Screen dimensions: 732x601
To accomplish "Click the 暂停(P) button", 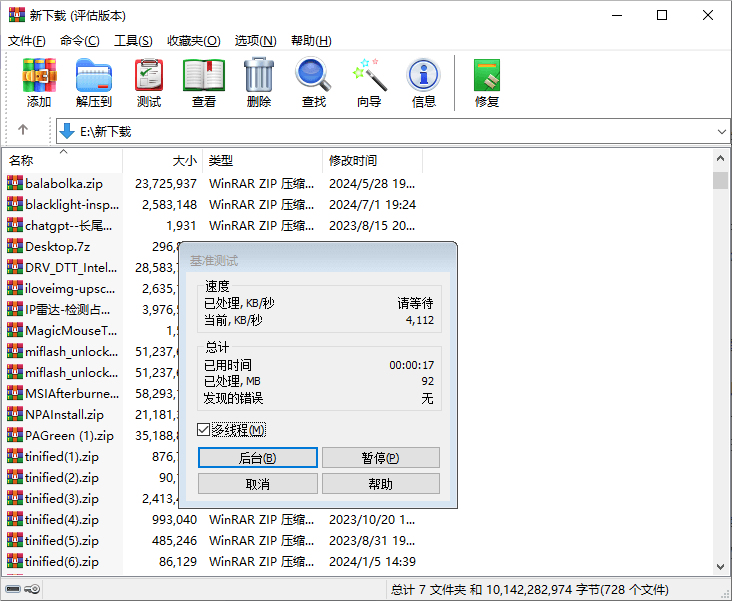I will [380, 458].
